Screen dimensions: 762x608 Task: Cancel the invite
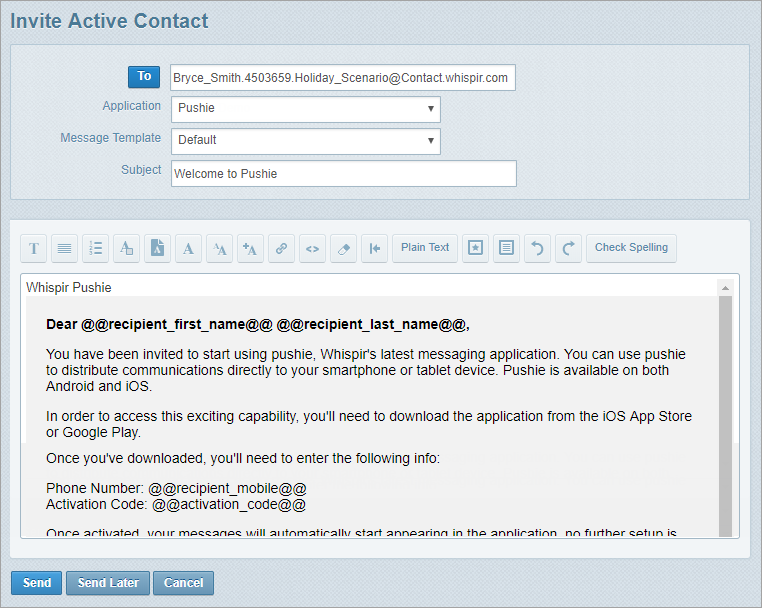(x=184, y=583)
